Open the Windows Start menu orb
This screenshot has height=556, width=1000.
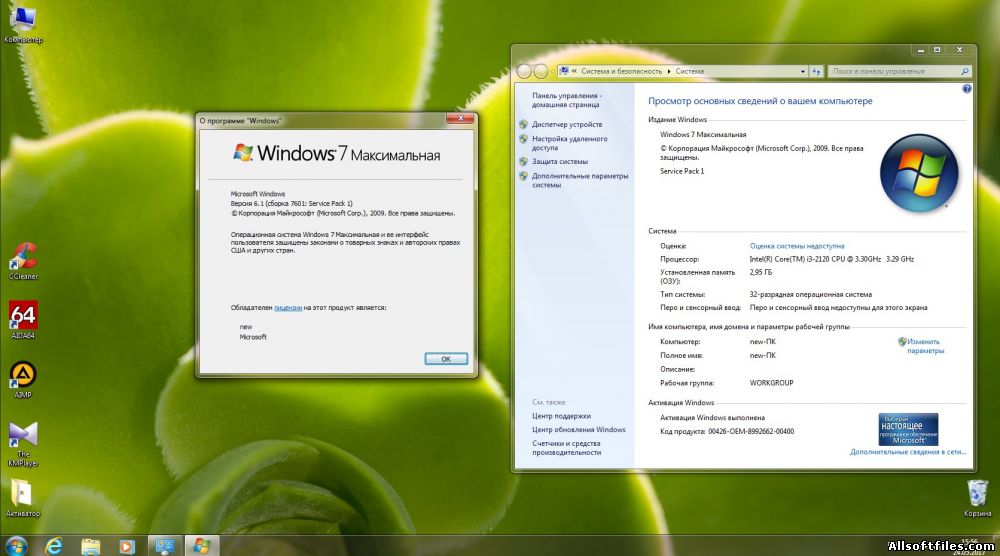point(15,546)
